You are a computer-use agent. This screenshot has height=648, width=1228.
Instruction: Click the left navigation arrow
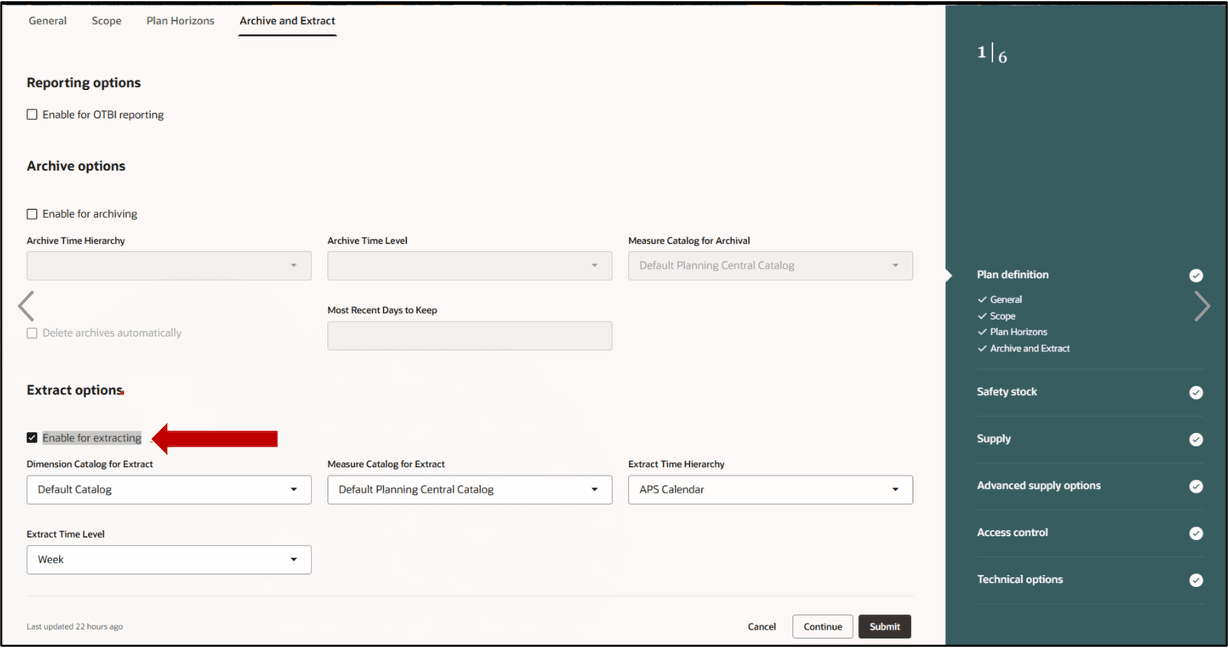[x=26, y=306]
